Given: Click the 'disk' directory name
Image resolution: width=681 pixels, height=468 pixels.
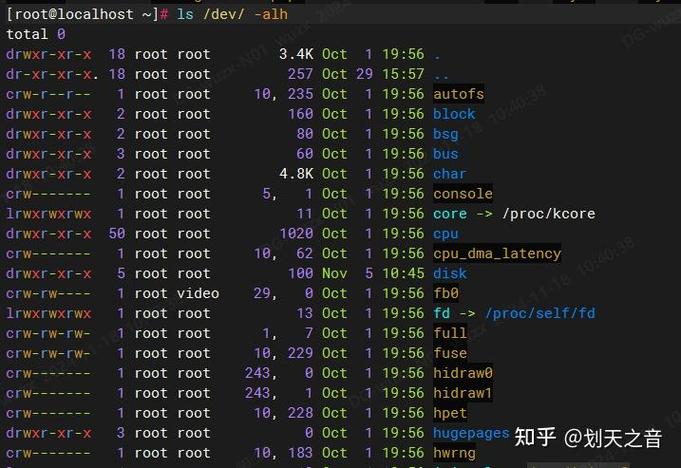Looking at the screenshot, I should 450,274.
